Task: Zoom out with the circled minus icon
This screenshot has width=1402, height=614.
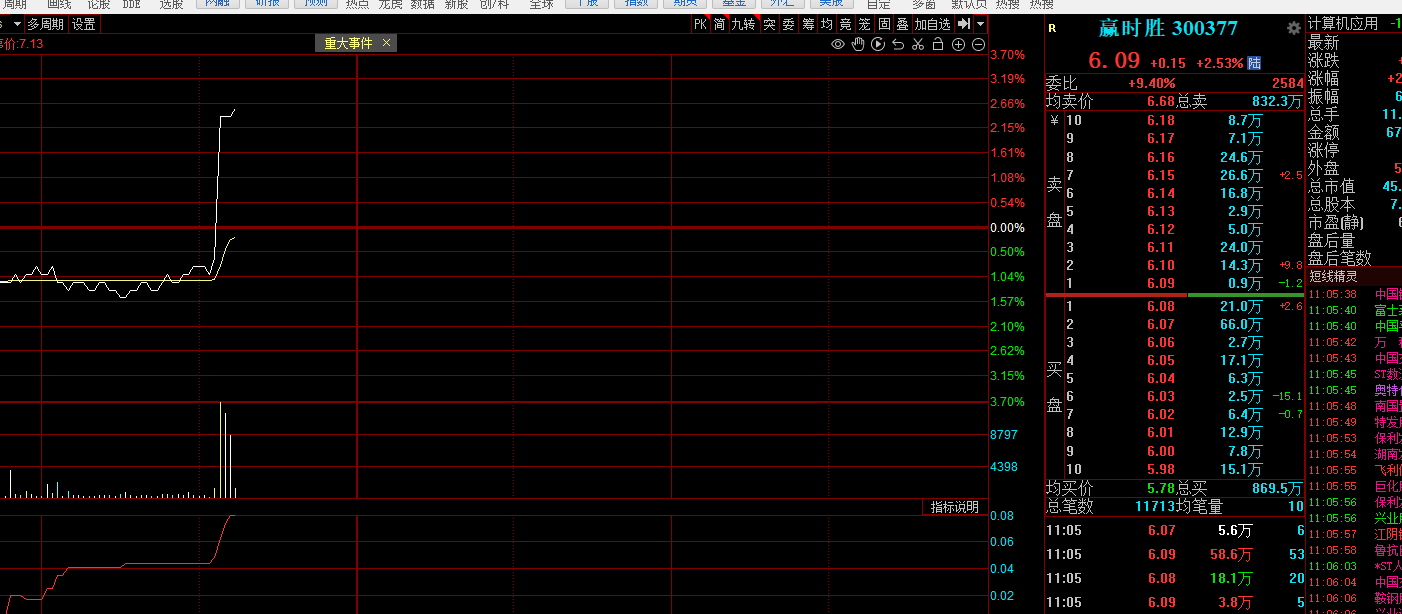Action: click(979, 44)
